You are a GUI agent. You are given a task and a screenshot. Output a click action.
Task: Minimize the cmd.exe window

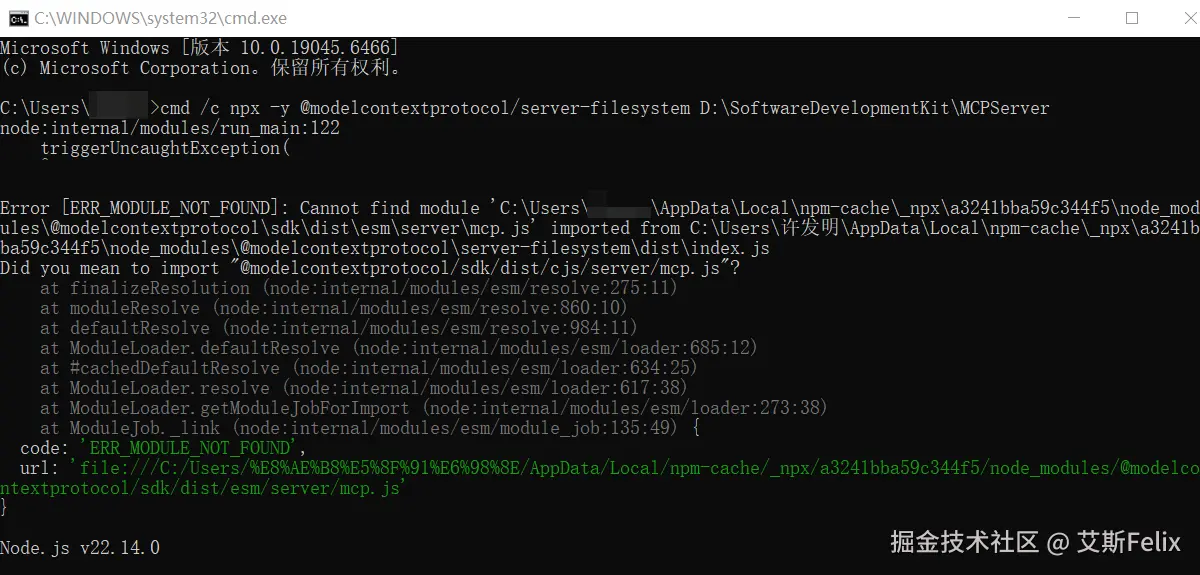tap(1075, 18)
